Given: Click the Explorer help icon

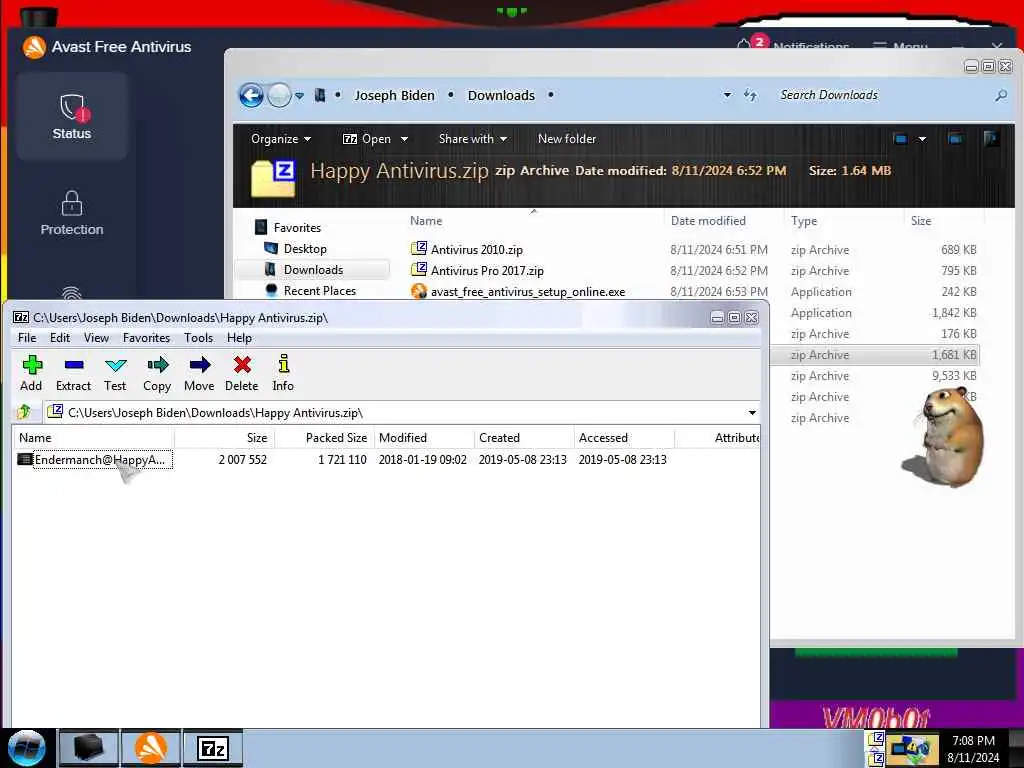Looking at the screenshot, I should click(x=991, y=138).
